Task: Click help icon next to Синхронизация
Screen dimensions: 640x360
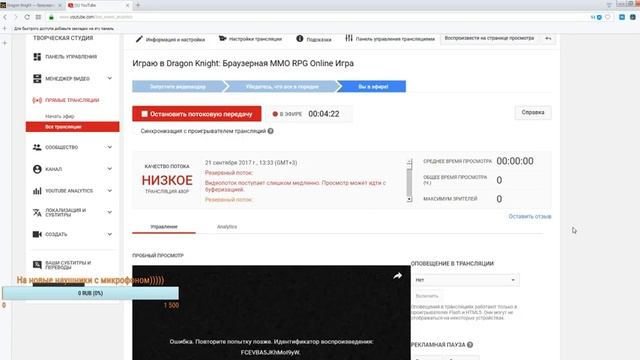Action: (271, 131)
